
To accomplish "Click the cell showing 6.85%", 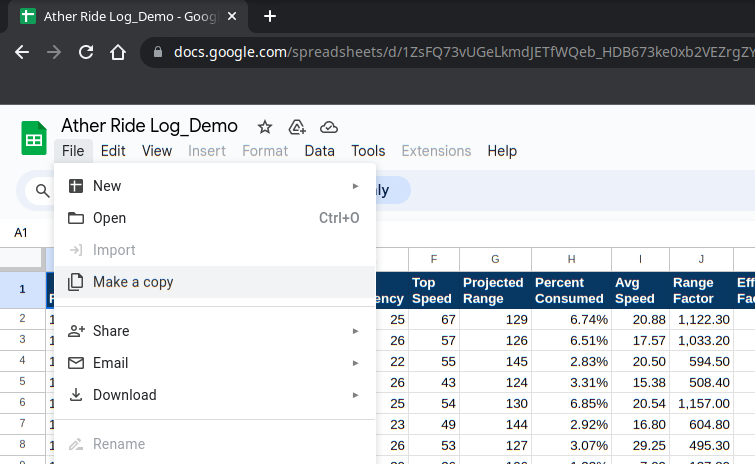I will [572, 403].
